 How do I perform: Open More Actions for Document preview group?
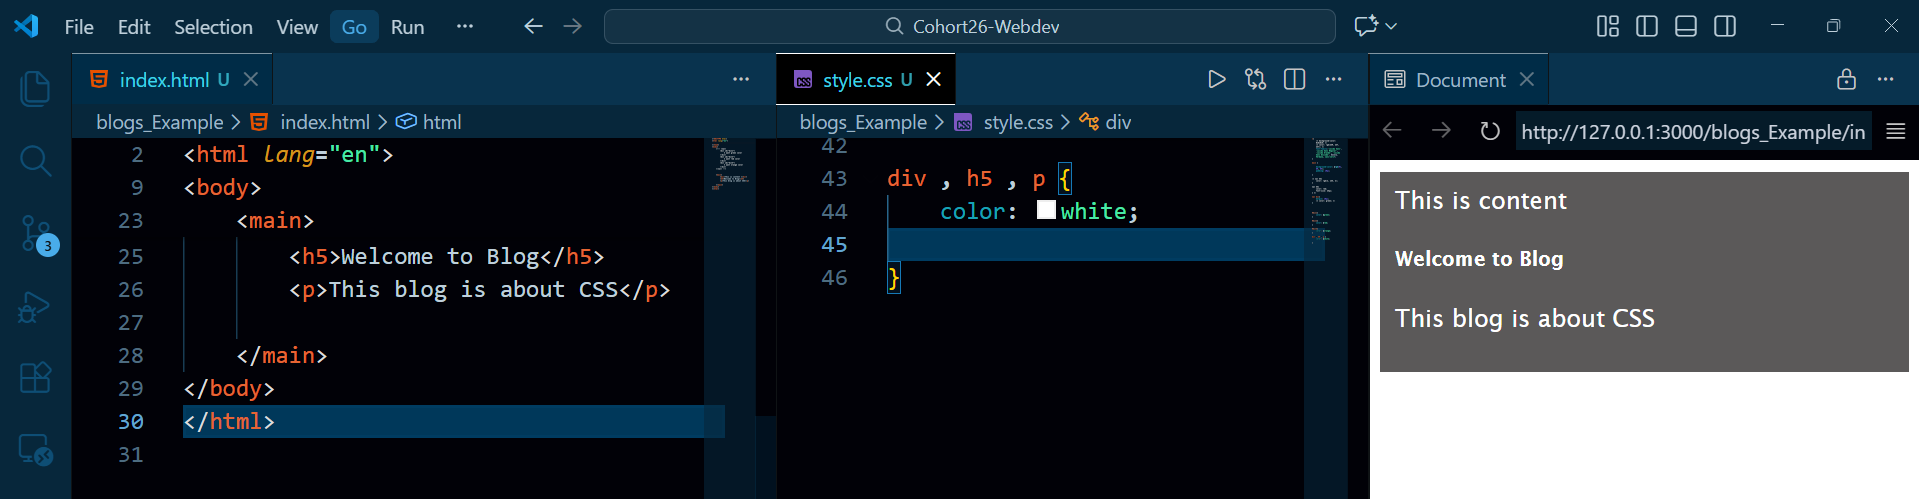(1885, 79)
